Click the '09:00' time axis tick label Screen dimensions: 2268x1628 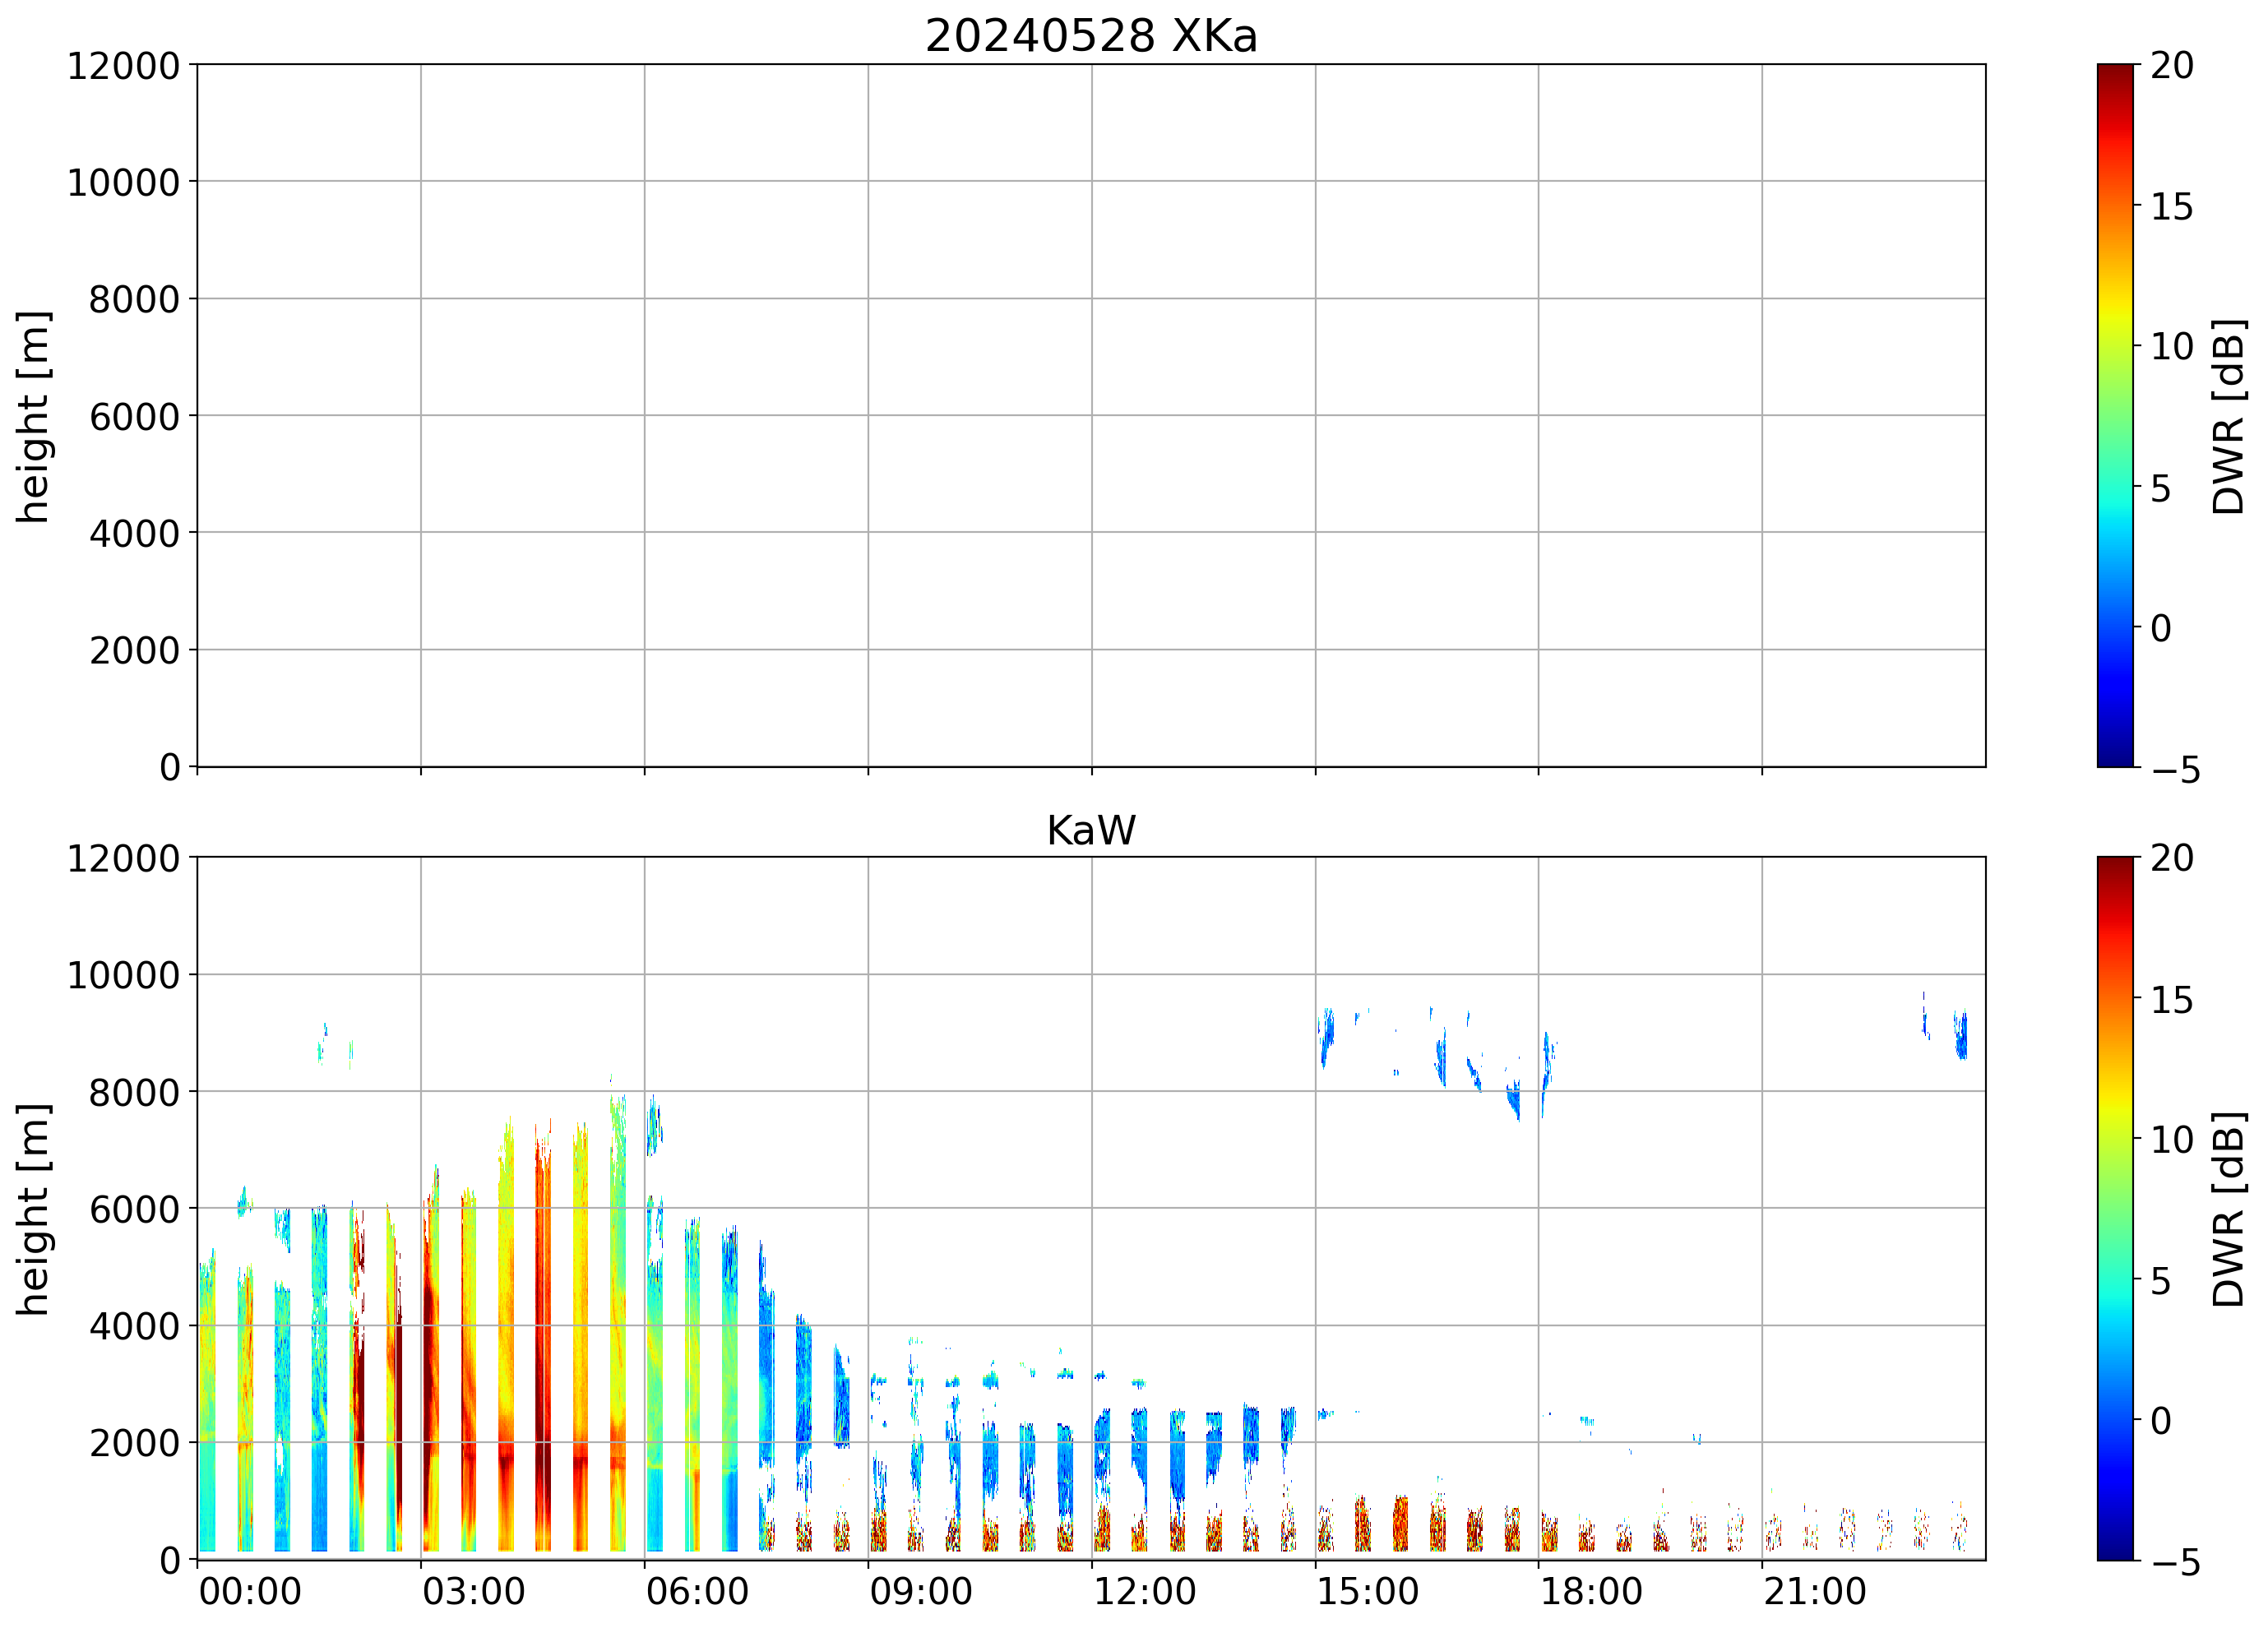coord(920,1591)
